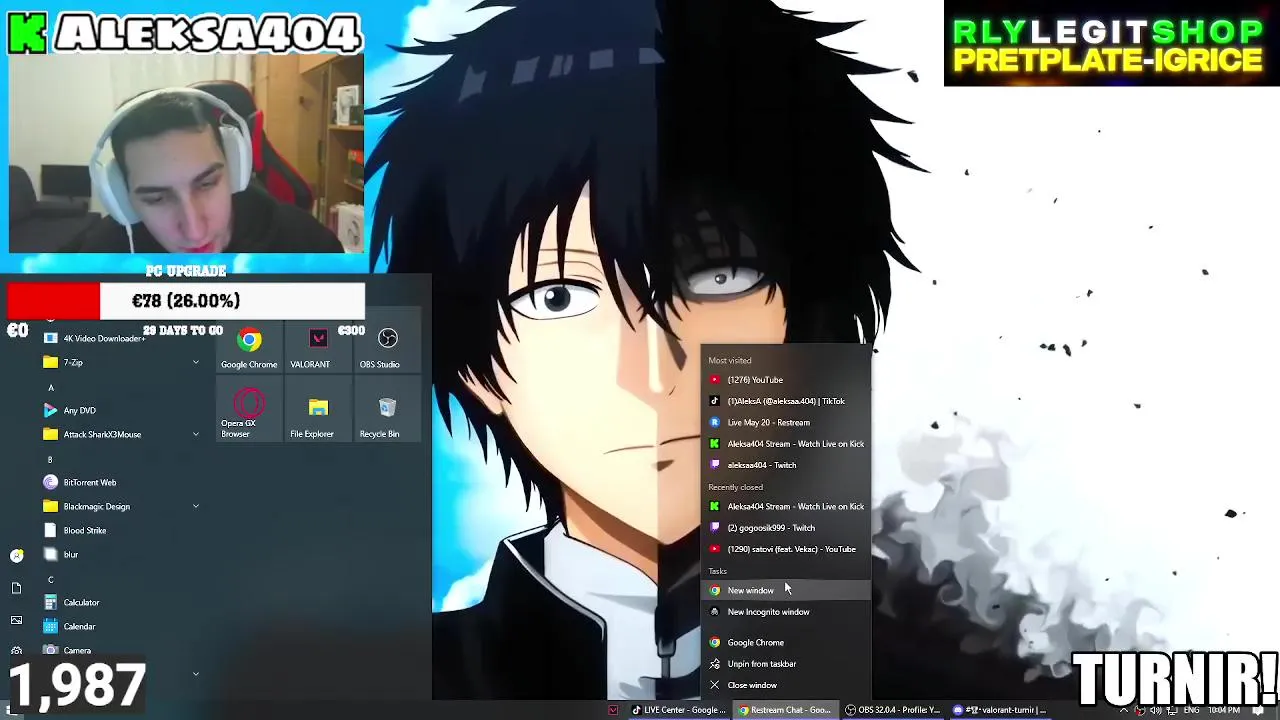Open Live May 20 - Restream entry
Viewport: 1280px width, 720px height.
[x=786, y=422]
